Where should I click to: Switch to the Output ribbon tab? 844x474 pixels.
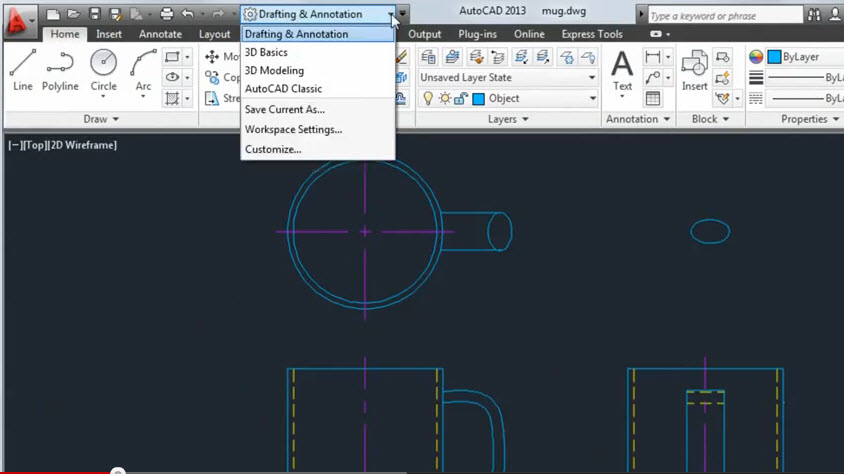point(424,34)
